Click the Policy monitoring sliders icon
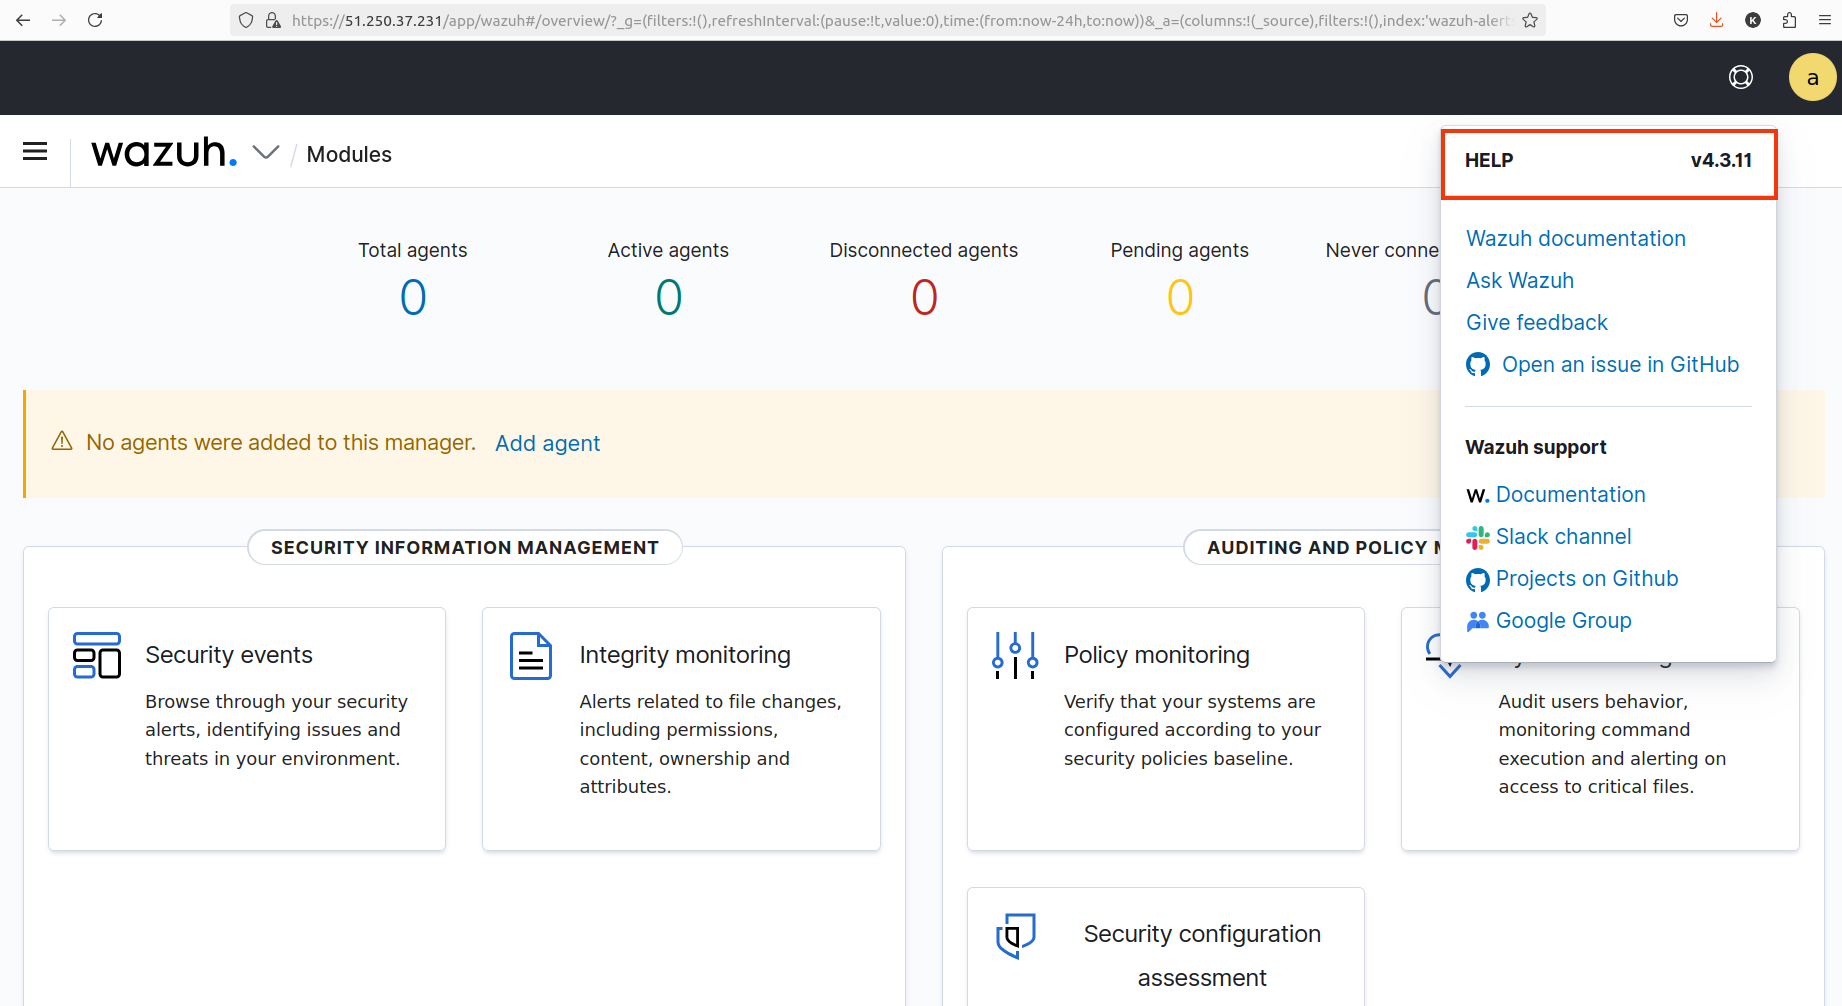This screenshot has height=1006, width=1842. (x=1015, y=656)
